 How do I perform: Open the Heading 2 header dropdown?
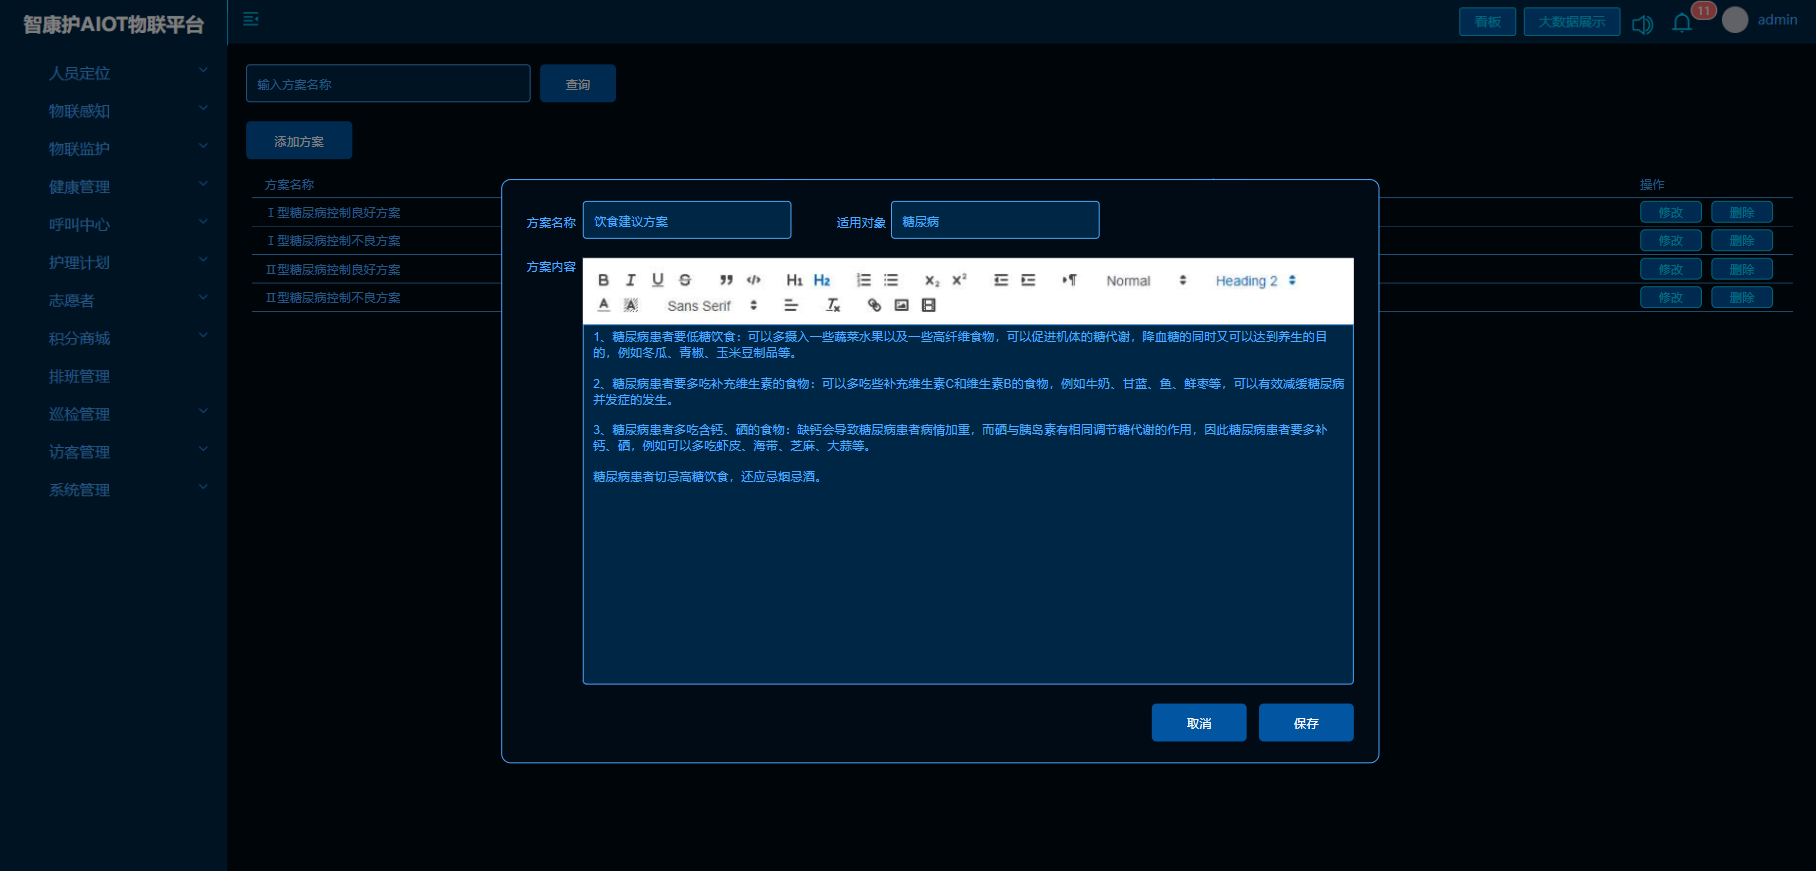pos(1255,281)
